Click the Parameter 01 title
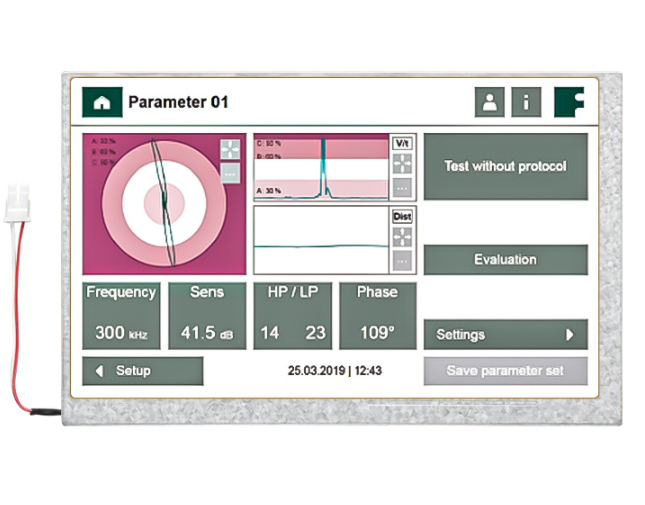The height and width of the screenshot is (505, 645). click(178, 102)
